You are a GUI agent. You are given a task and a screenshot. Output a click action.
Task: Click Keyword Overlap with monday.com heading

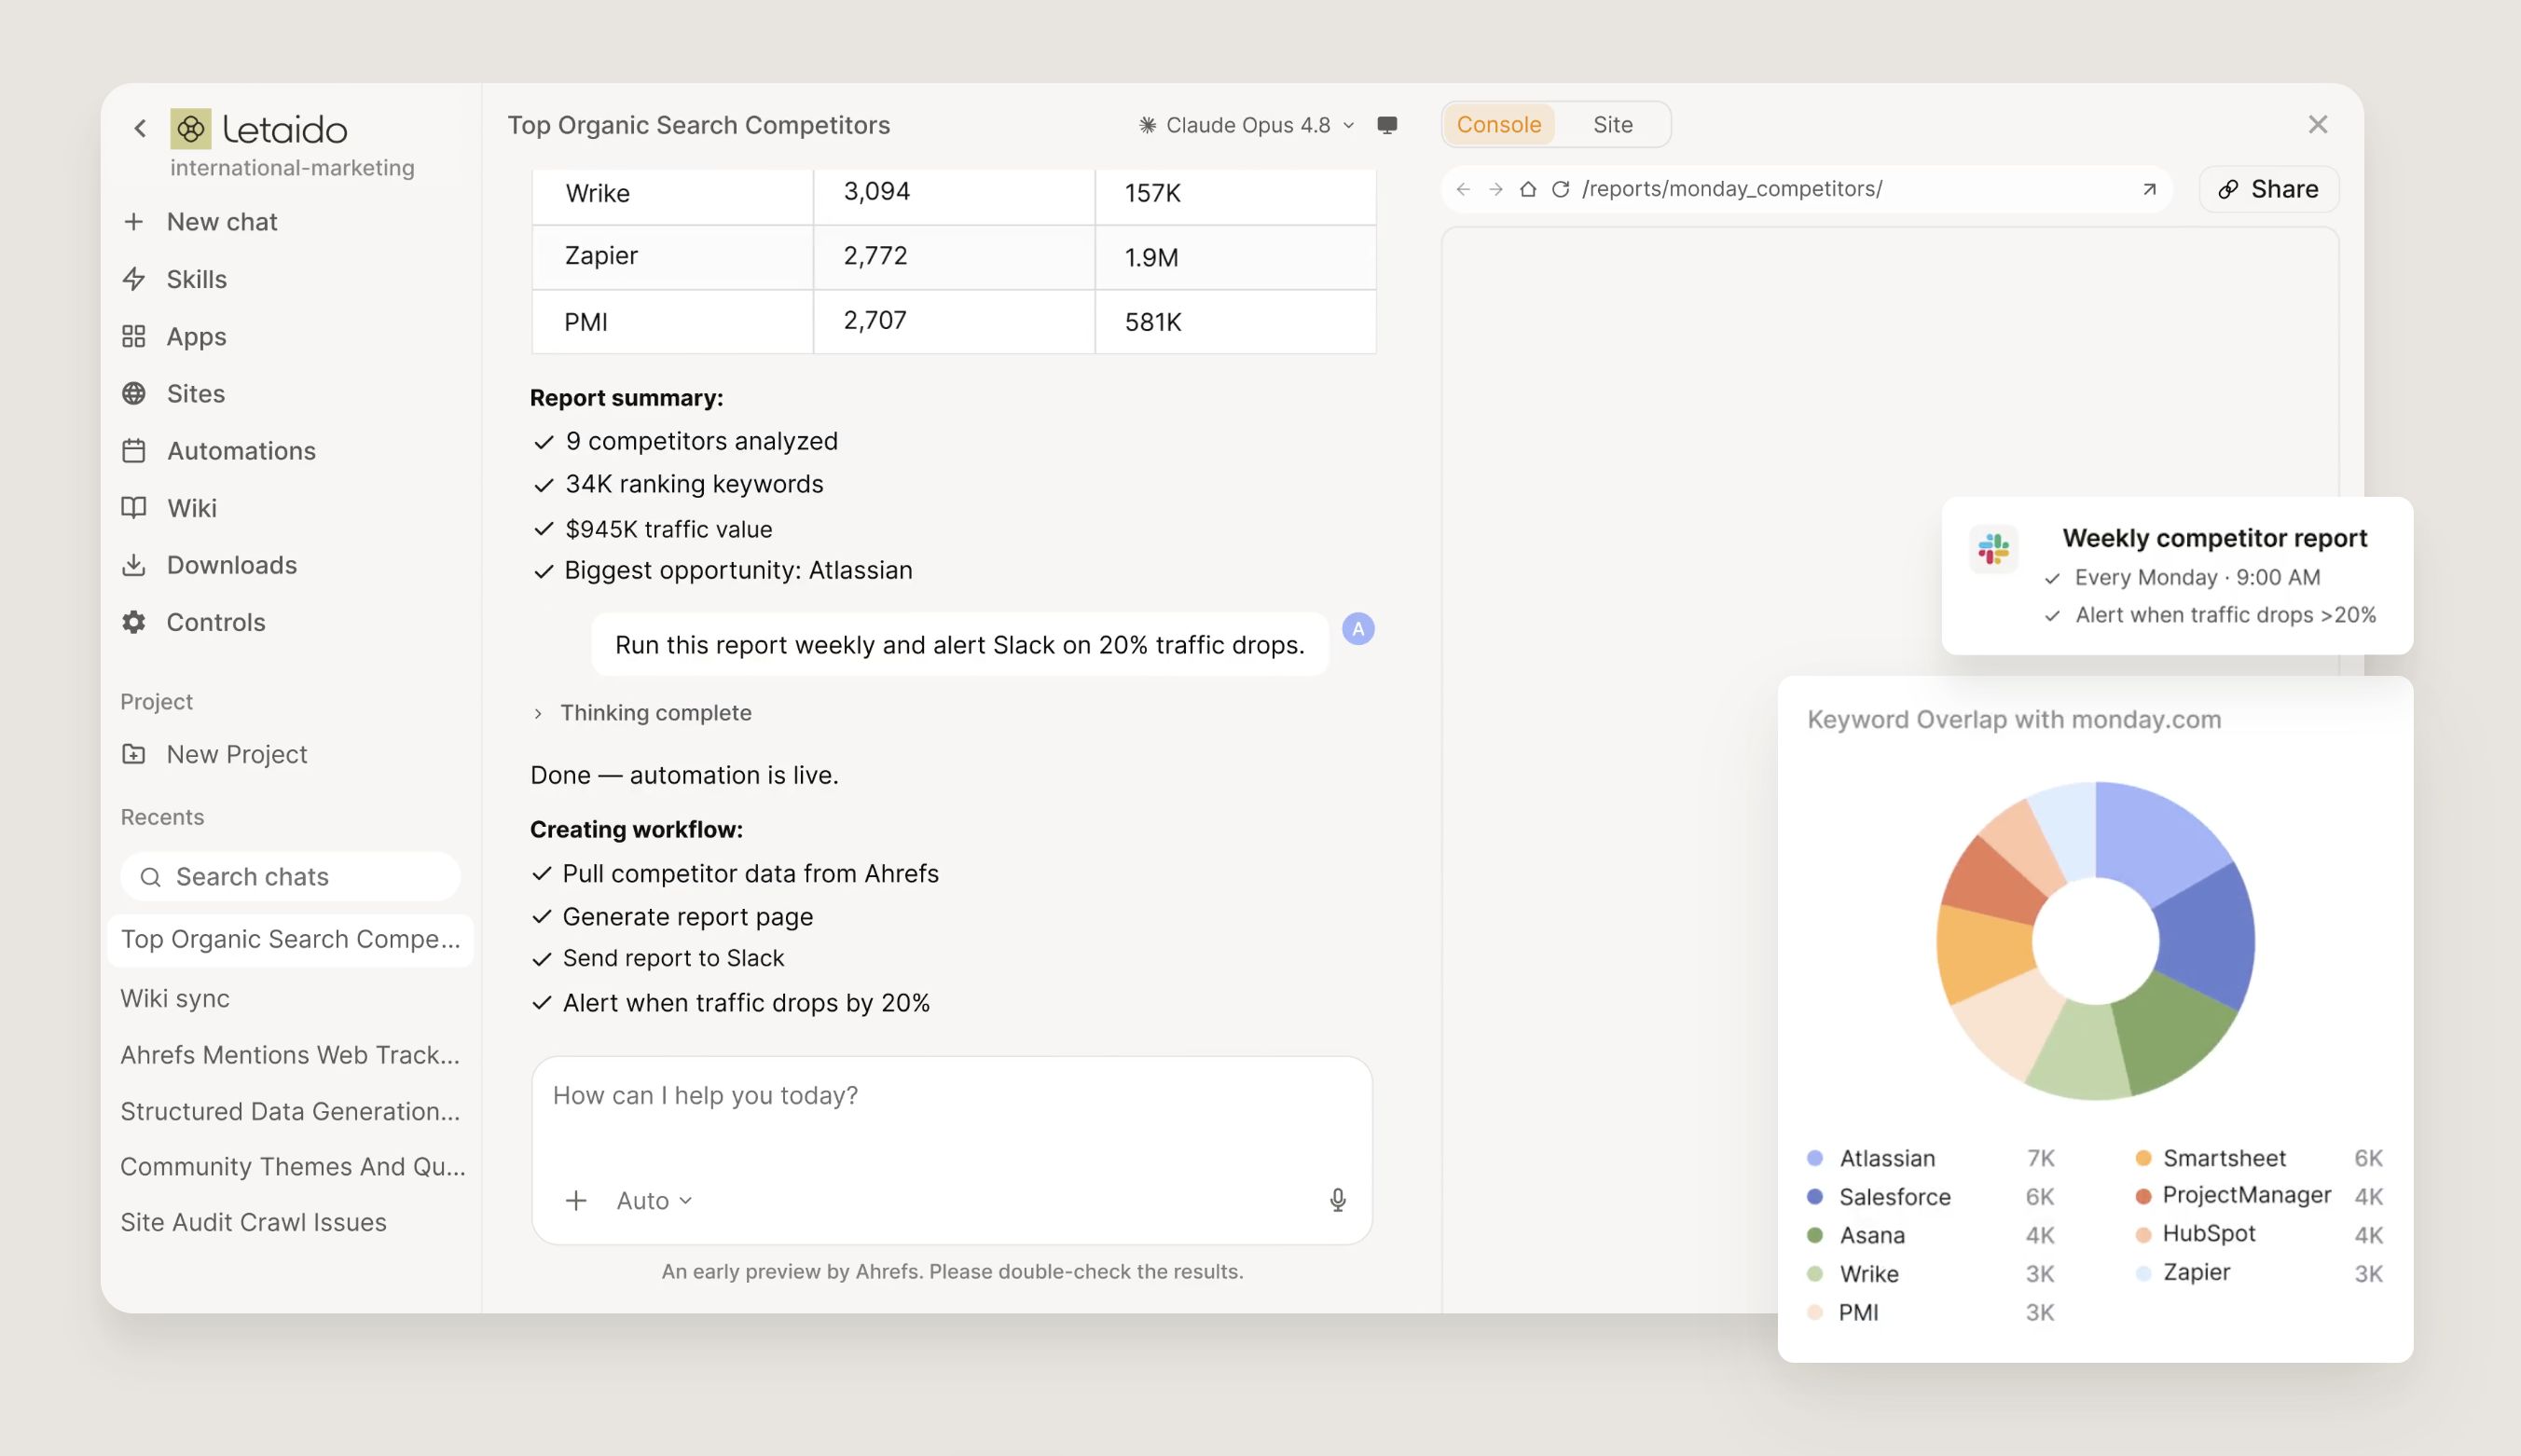click(2013, 719)
